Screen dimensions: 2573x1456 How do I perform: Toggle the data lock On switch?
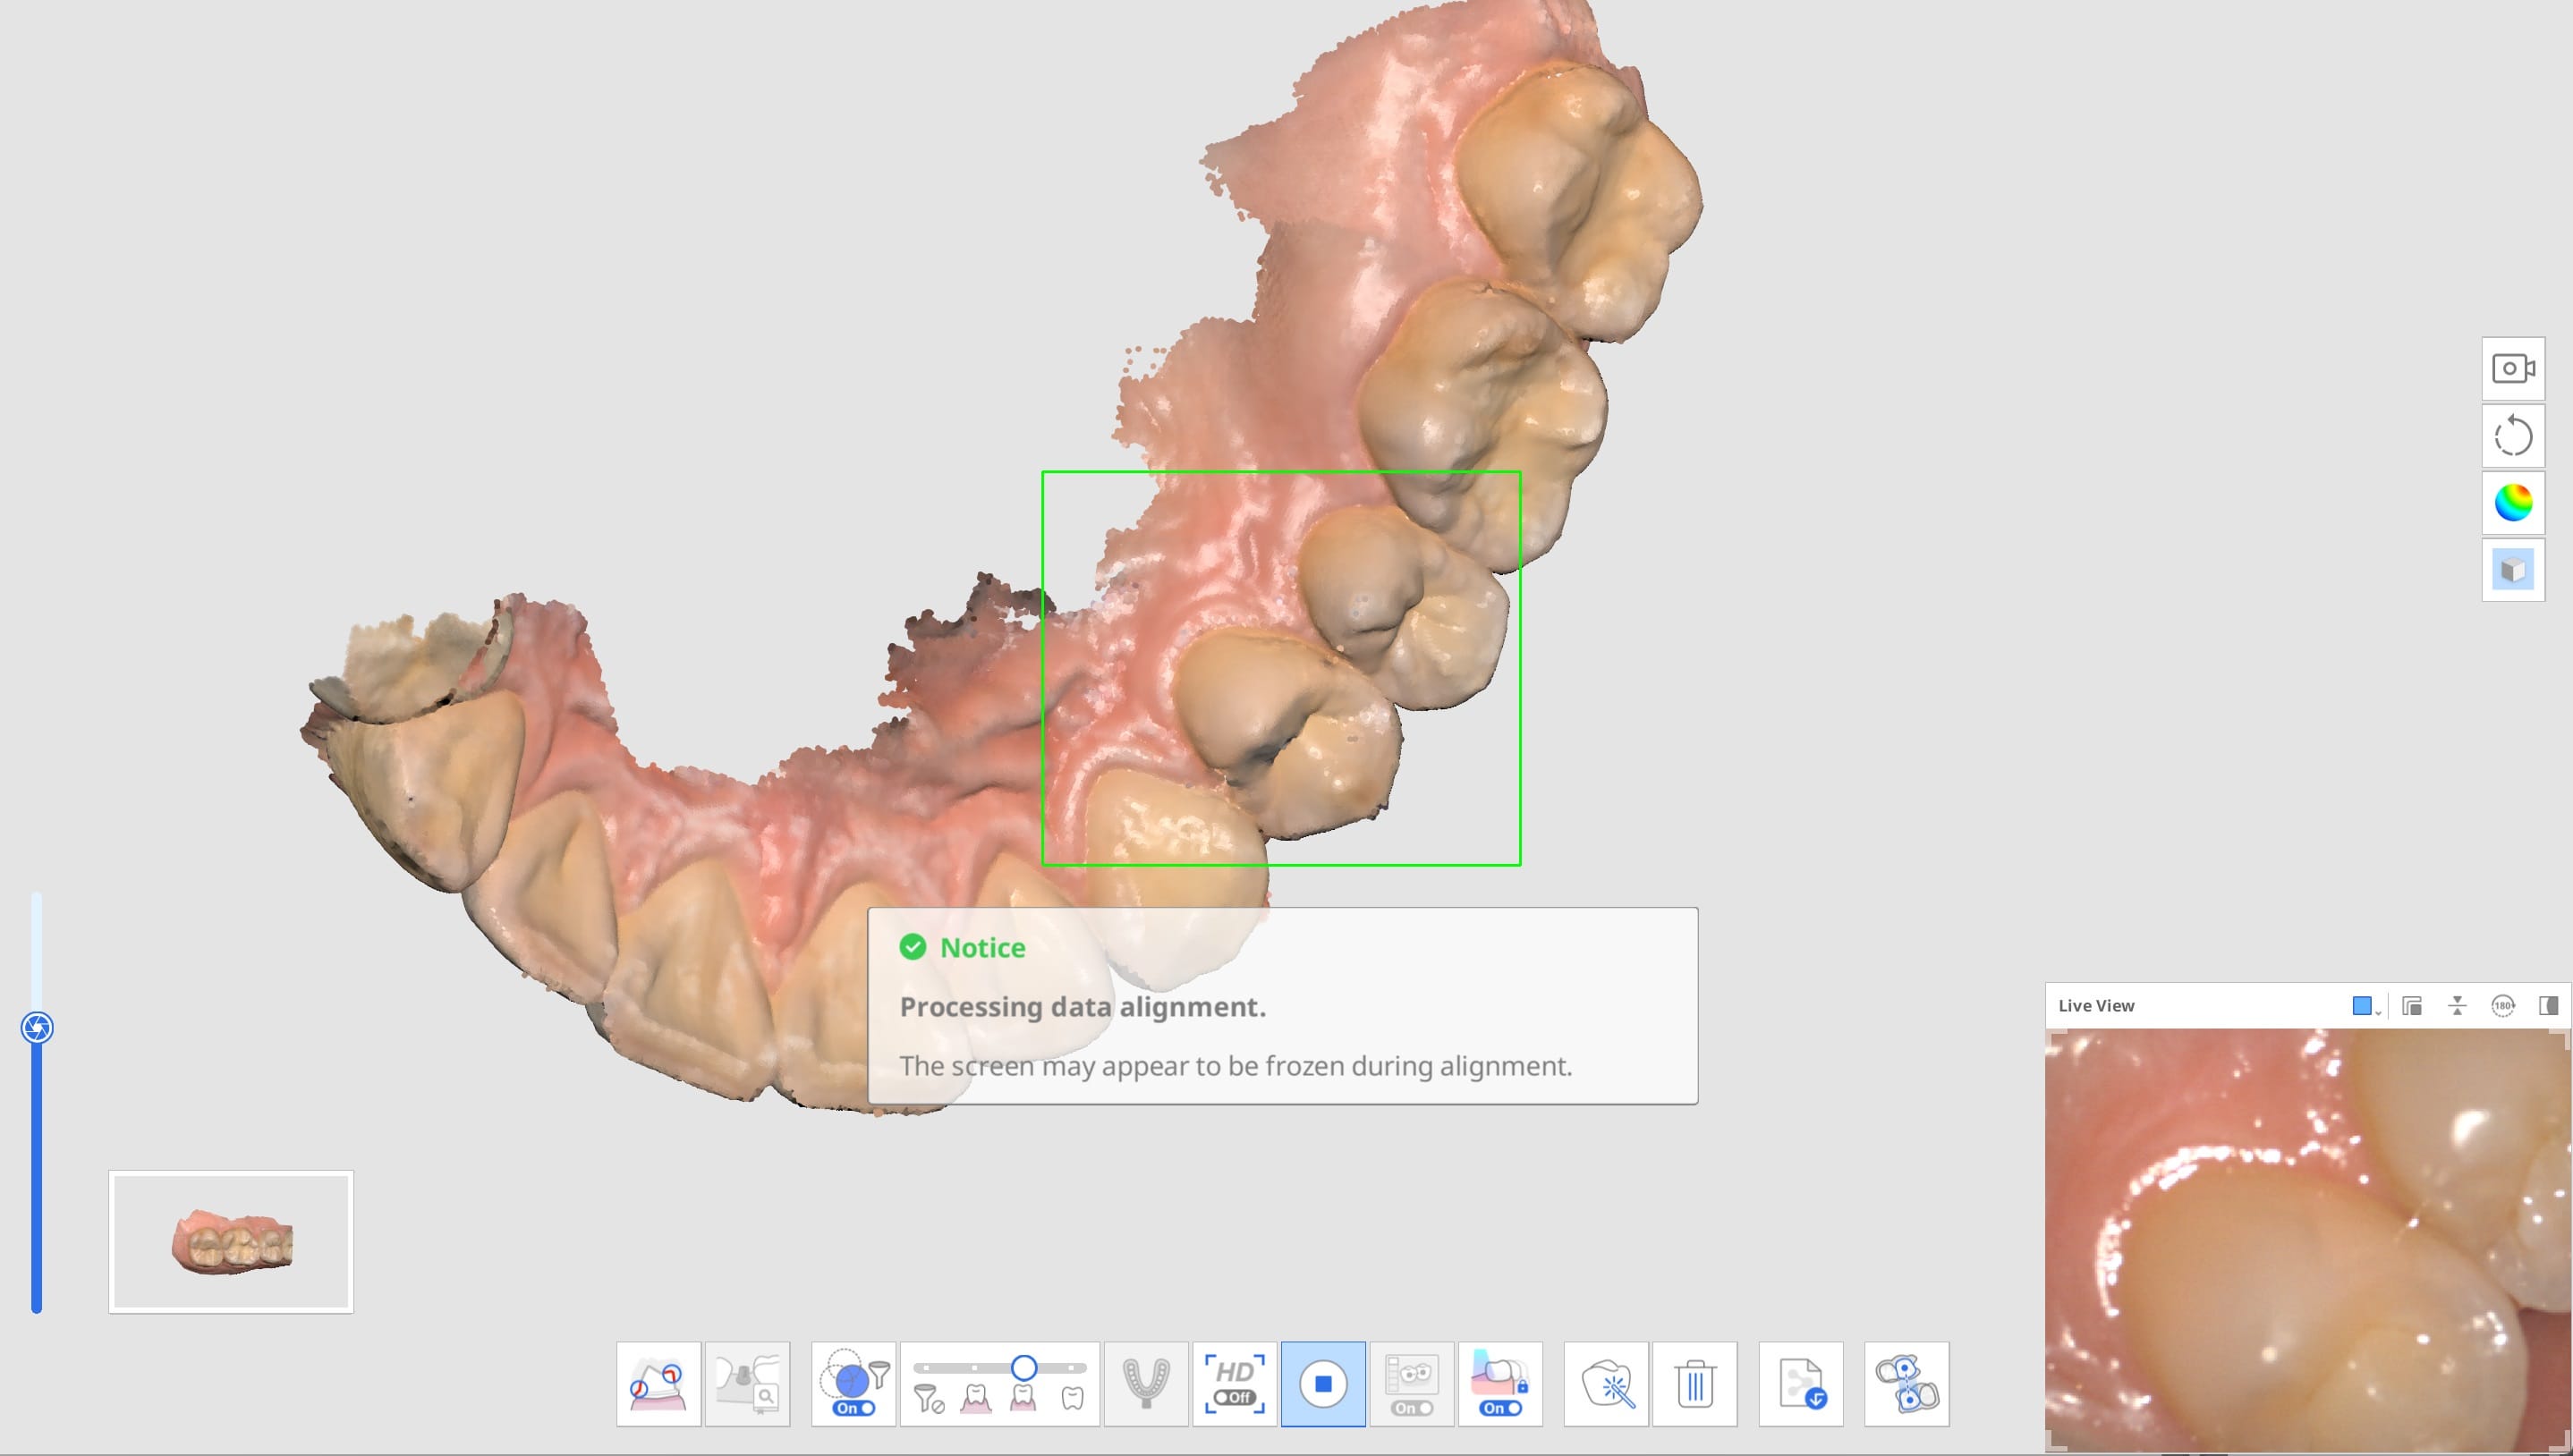coord(1499,1407)
